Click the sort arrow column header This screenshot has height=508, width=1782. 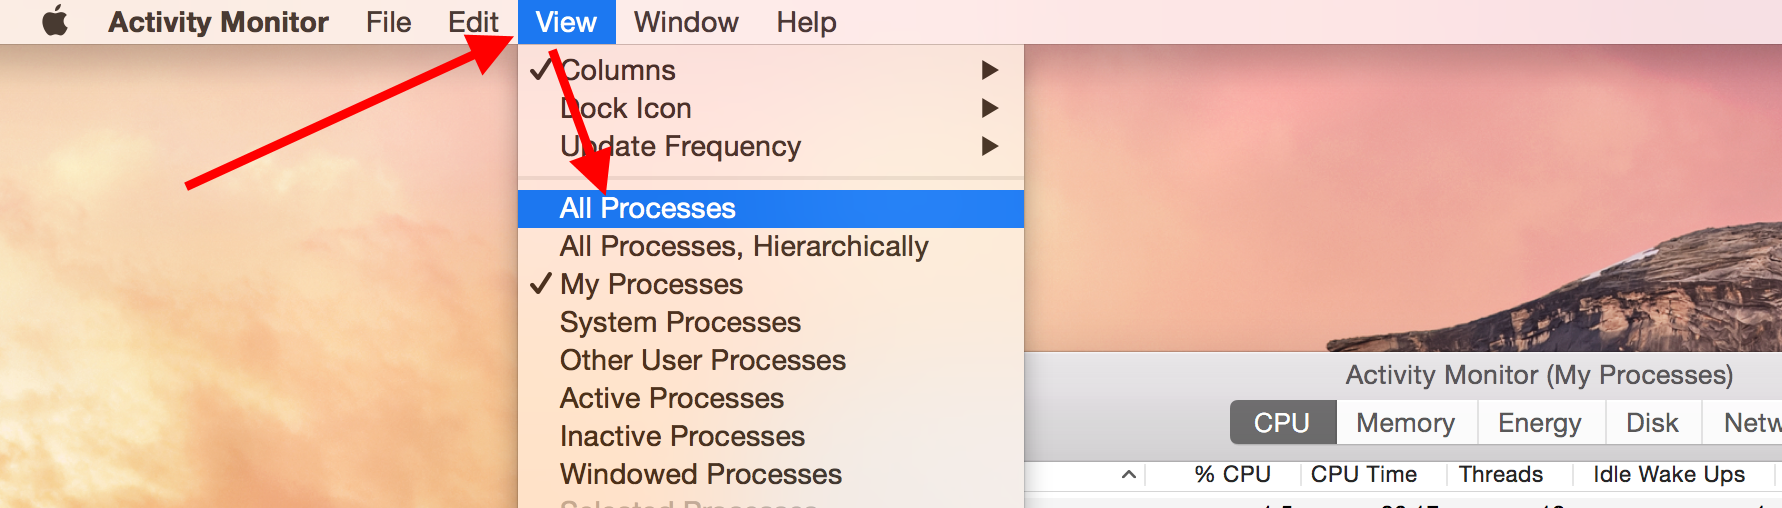tap(1128, 475)
